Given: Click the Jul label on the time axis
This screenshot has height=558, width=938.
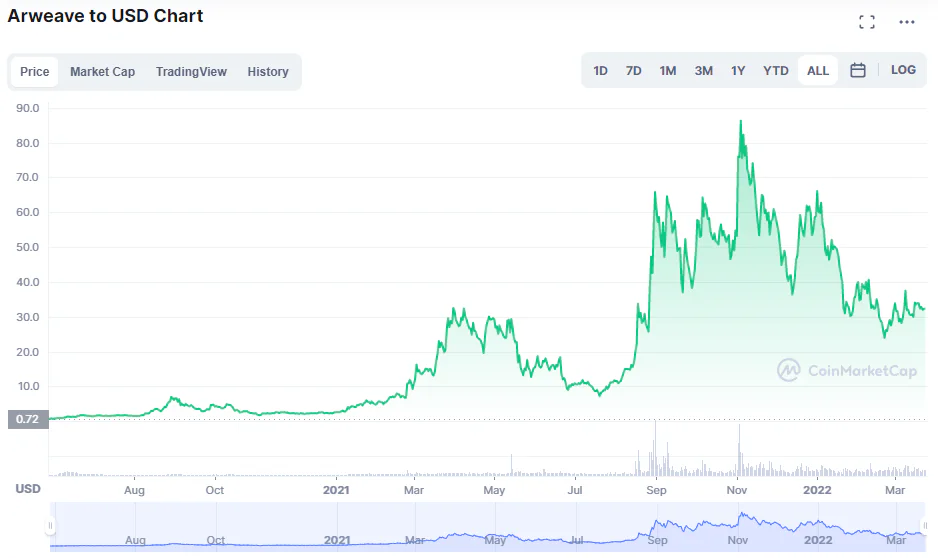Looking at the screenshot, I should click(x=575, y=490).
